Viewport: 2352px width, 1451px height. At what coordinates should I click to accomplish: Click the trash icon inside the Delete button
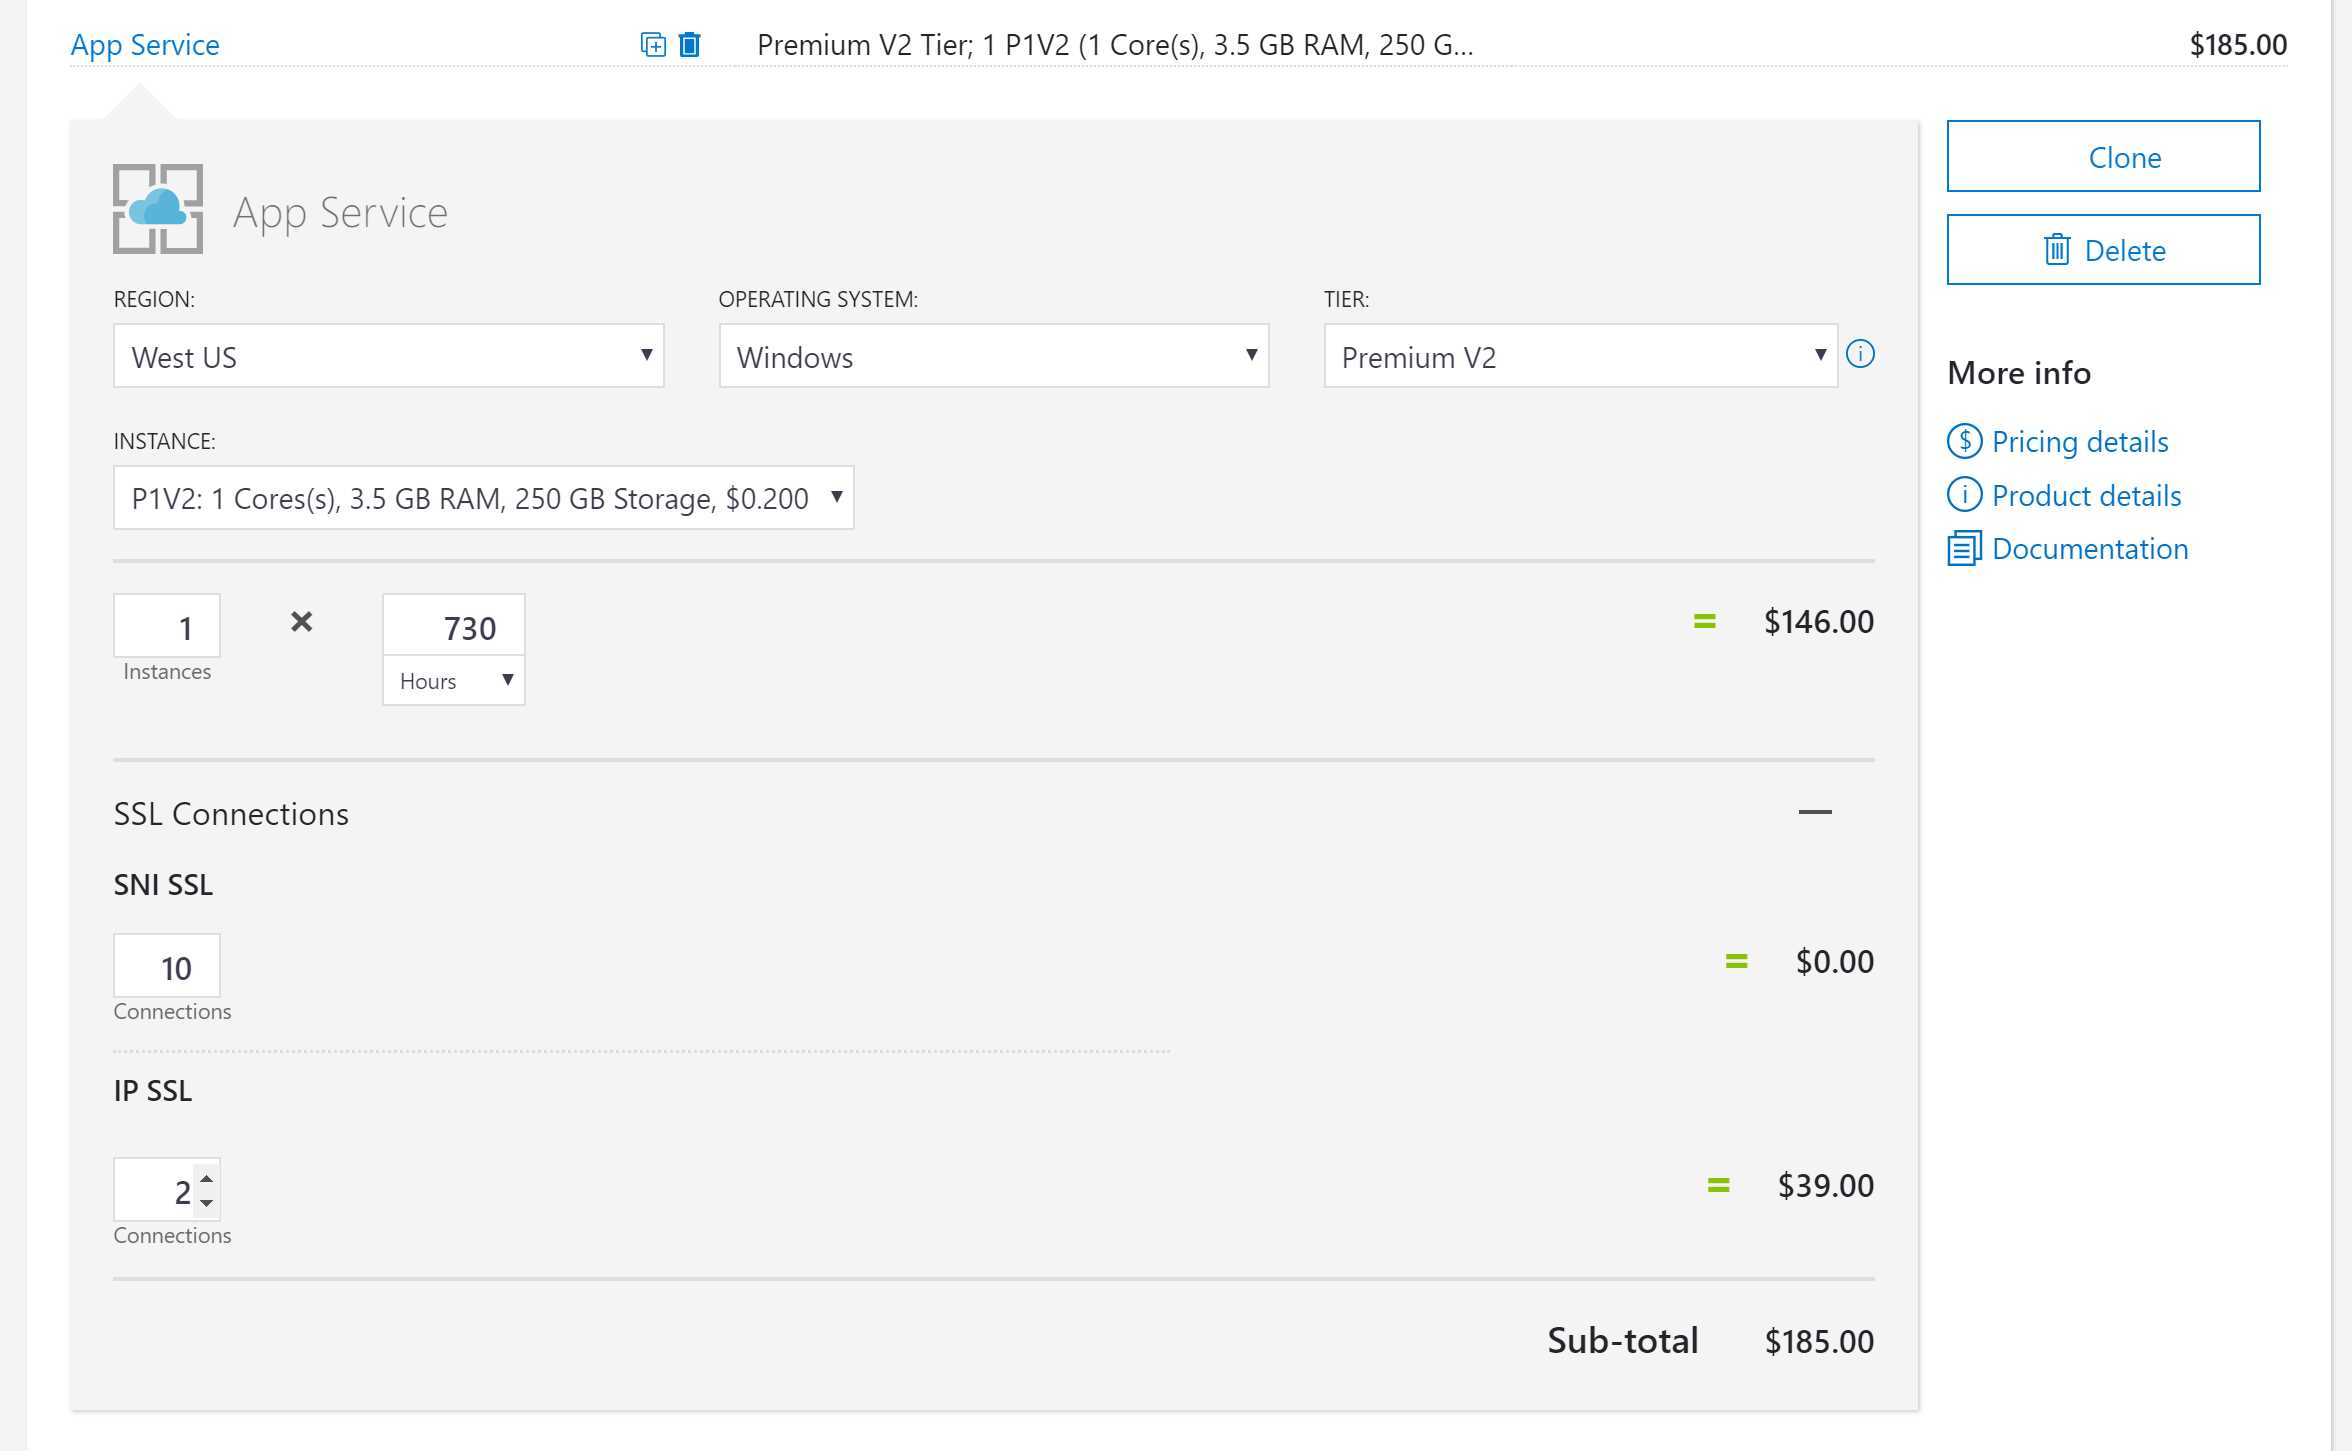pyautogui.click(x=2056, y=249)
